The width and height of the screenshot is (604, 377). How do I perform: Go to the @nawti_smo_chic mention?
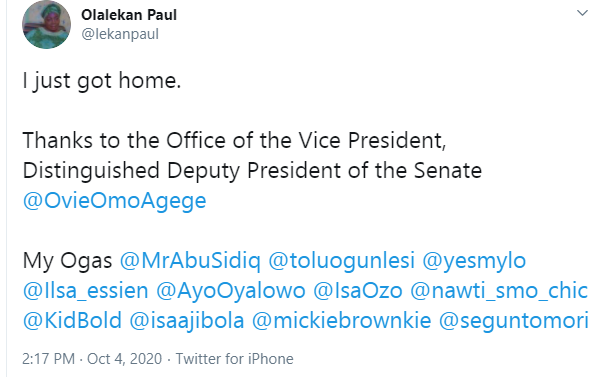click(x=499, y=291)
